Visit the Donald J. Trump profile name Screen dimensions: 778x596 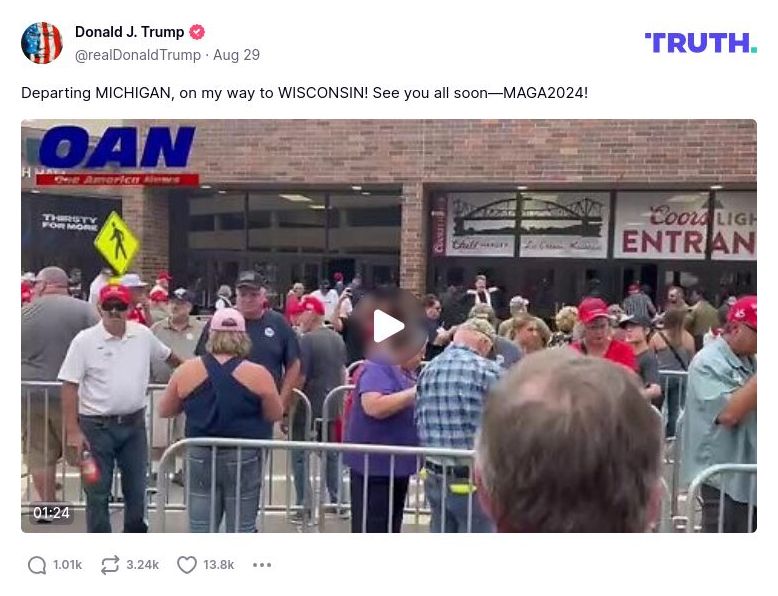130,32
